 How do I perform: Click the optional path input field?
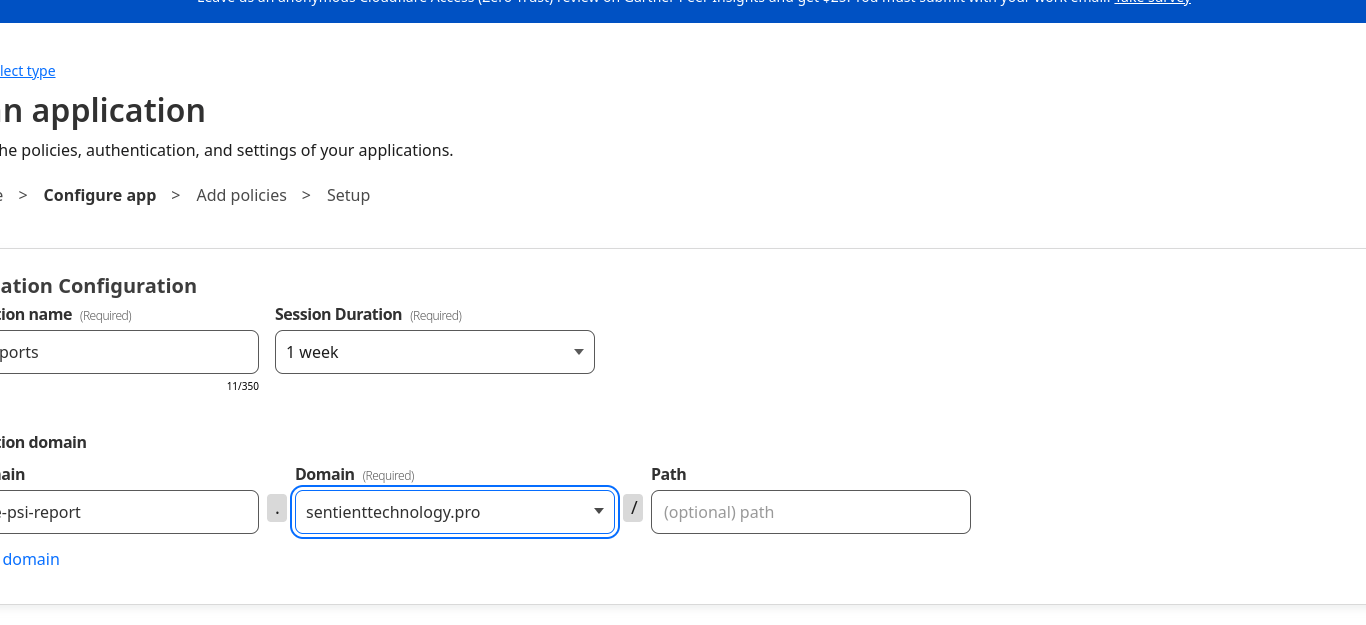point(810,511)
